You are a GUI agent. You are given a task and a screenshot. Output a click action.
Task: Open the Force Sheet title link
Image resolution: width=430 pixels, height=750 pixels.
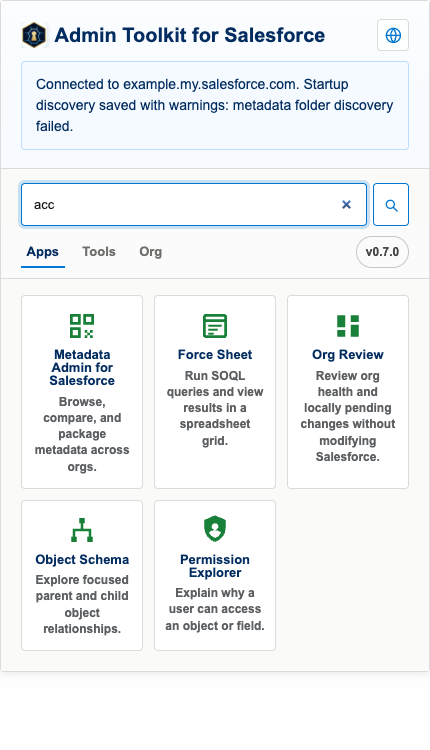(x=215, y=354)
